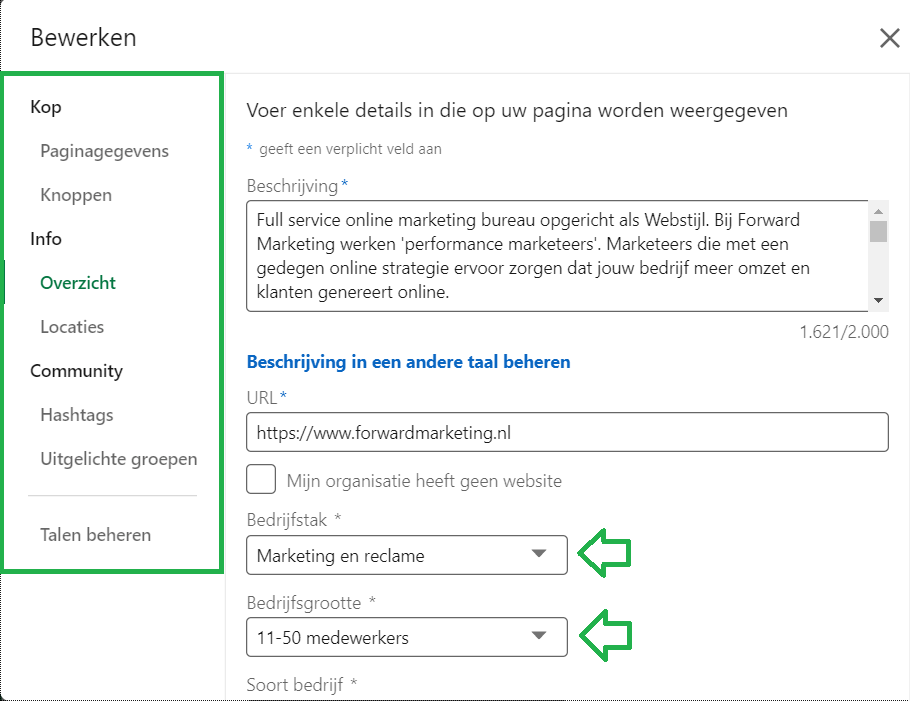Image resolution: width=910 pixels, height=701 pixels.
Task: Click the scroll-up arrow on the Beschrijving box
Action: click(x=879, y=210)
